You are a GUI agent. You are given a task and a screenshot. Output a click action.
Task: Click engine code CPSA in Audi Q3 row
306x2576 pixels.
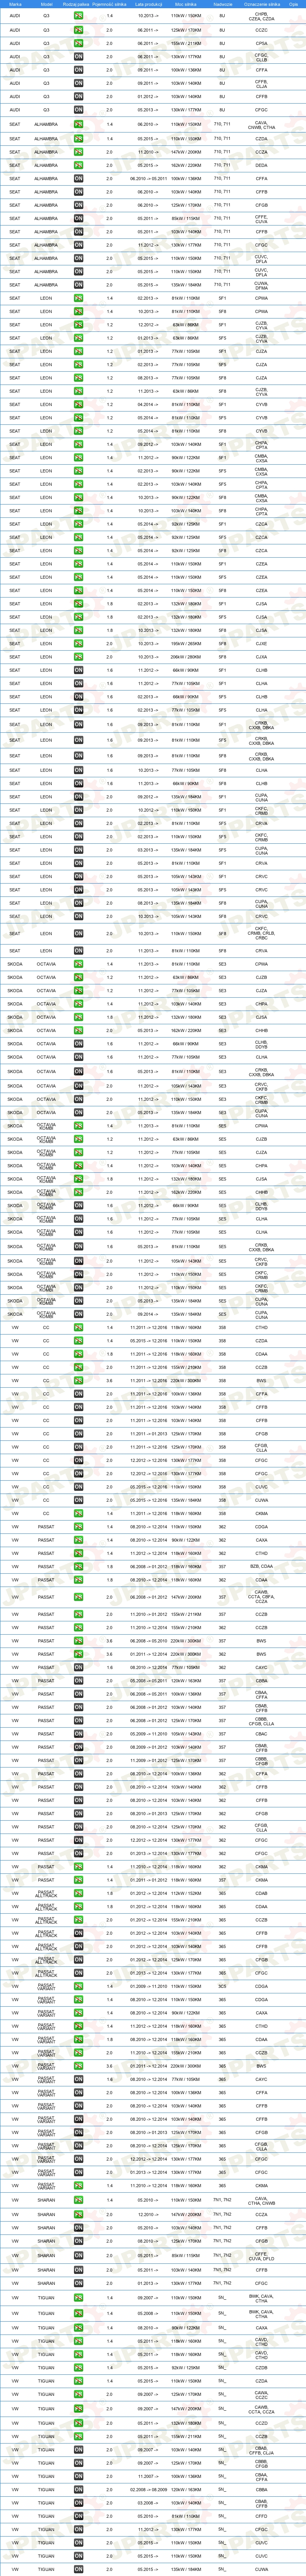click(x=261, y=44)
